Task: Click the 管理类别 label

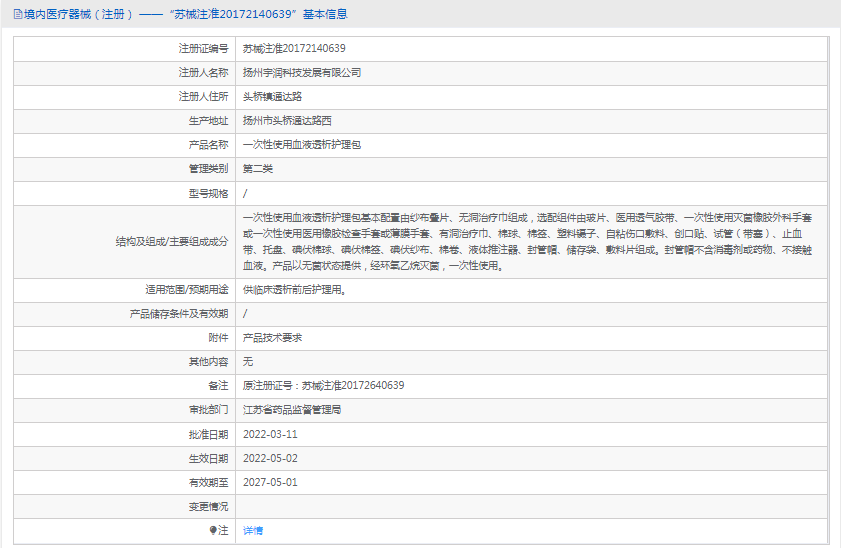Action: 208,169
